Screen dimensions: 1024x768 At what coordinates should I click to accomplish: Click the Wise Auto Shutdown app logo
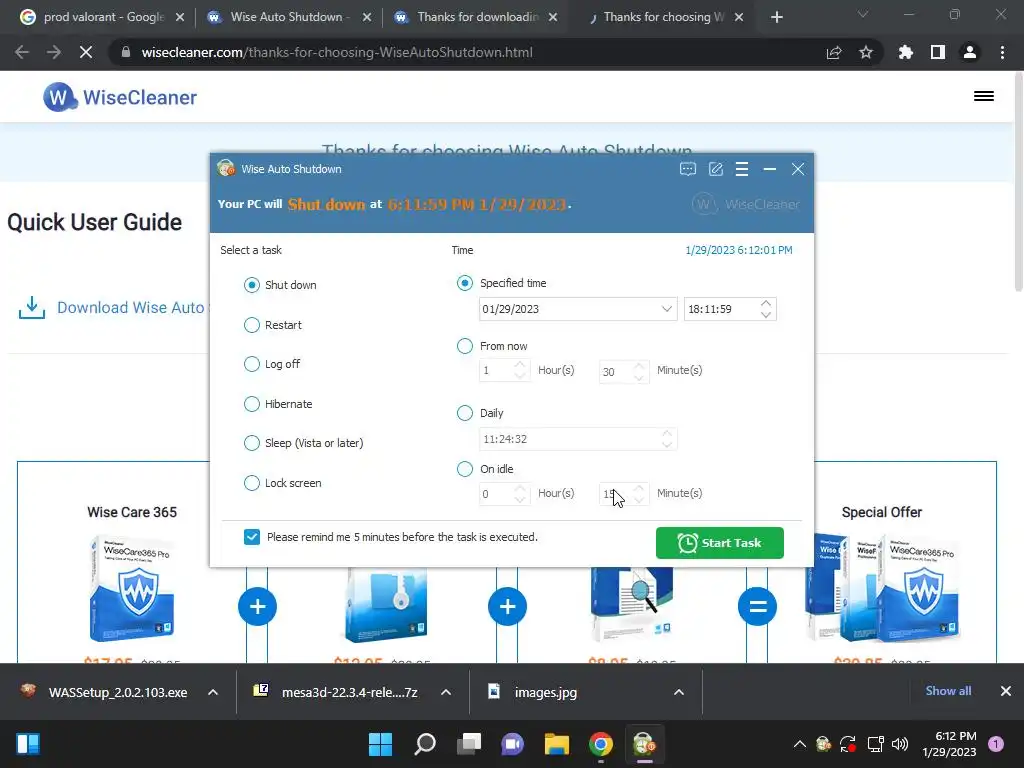(226, 168)
